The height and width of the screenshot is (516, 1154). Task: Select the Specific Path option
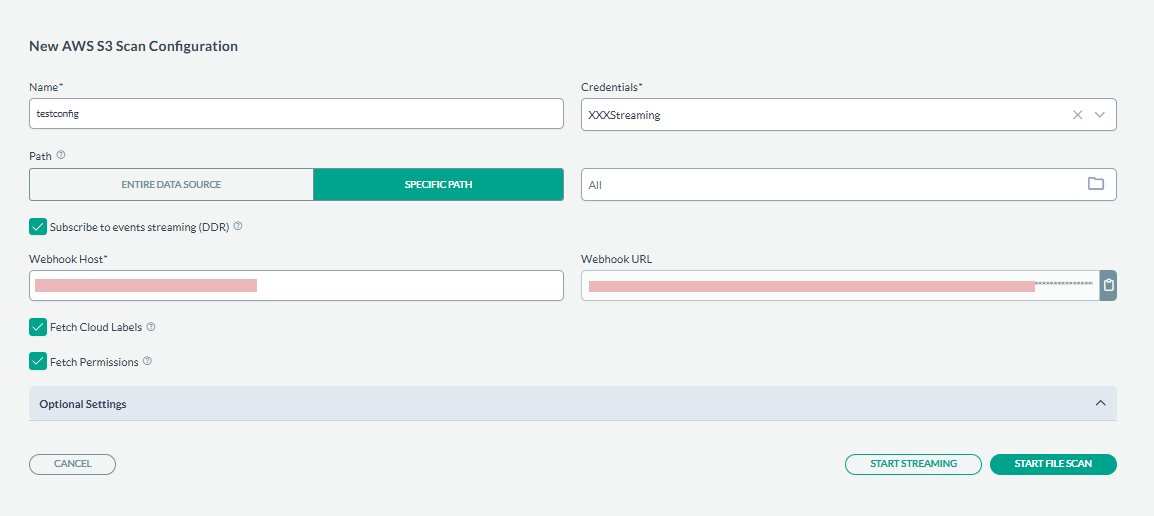[438, 185]
